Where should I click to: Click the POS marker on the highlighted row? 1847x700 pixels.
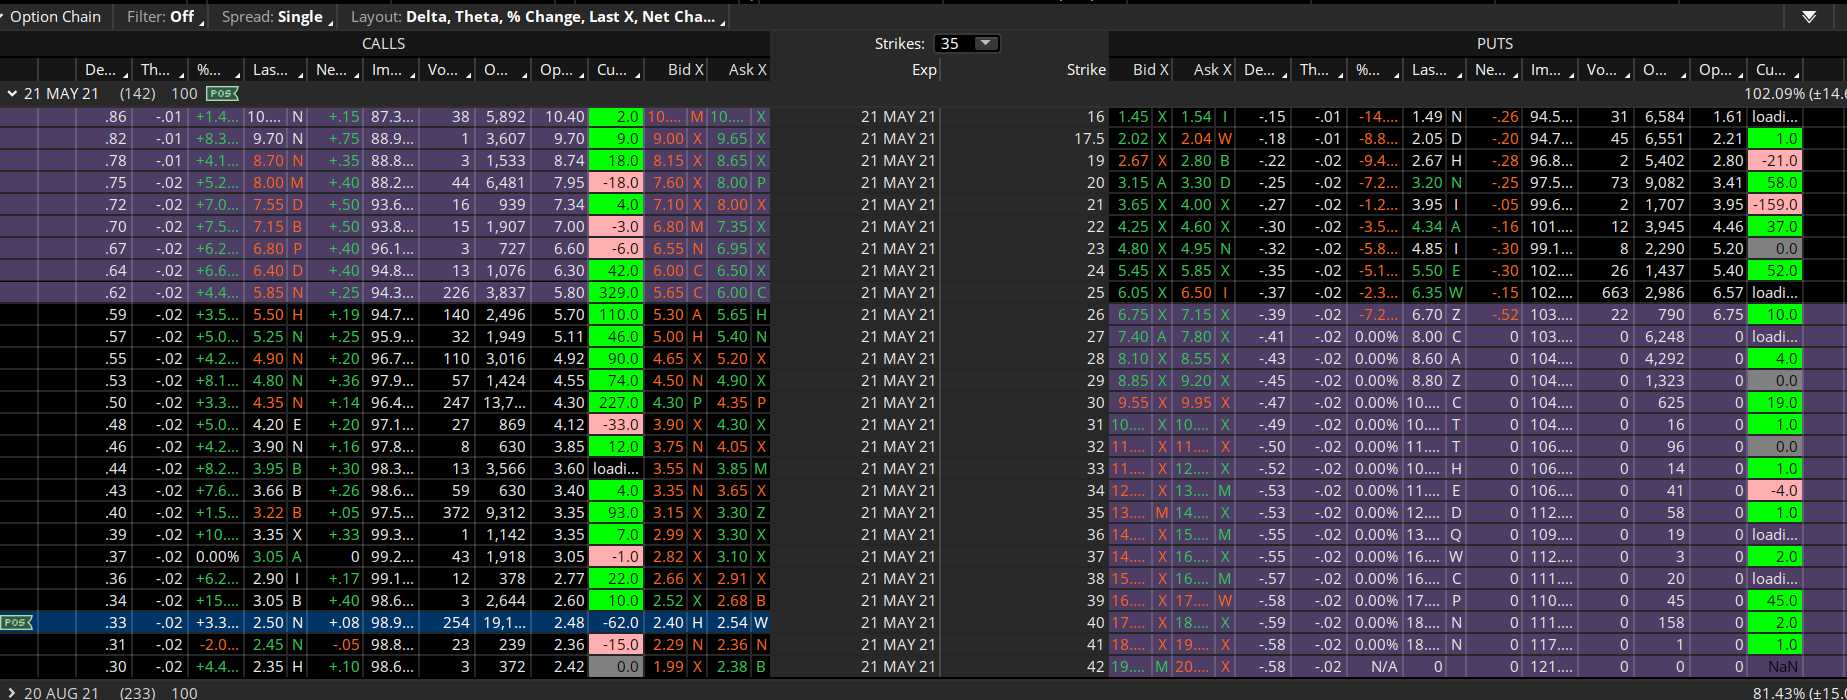pyautogui.click(x=16, y=622)
